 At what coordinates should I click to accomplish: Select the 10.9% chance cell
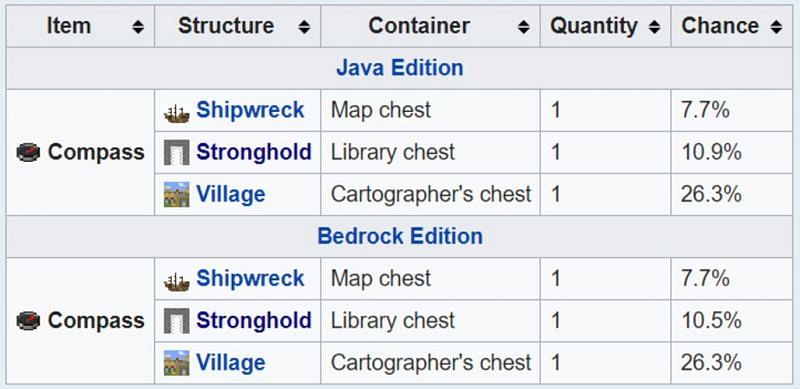tap(731, 152)
